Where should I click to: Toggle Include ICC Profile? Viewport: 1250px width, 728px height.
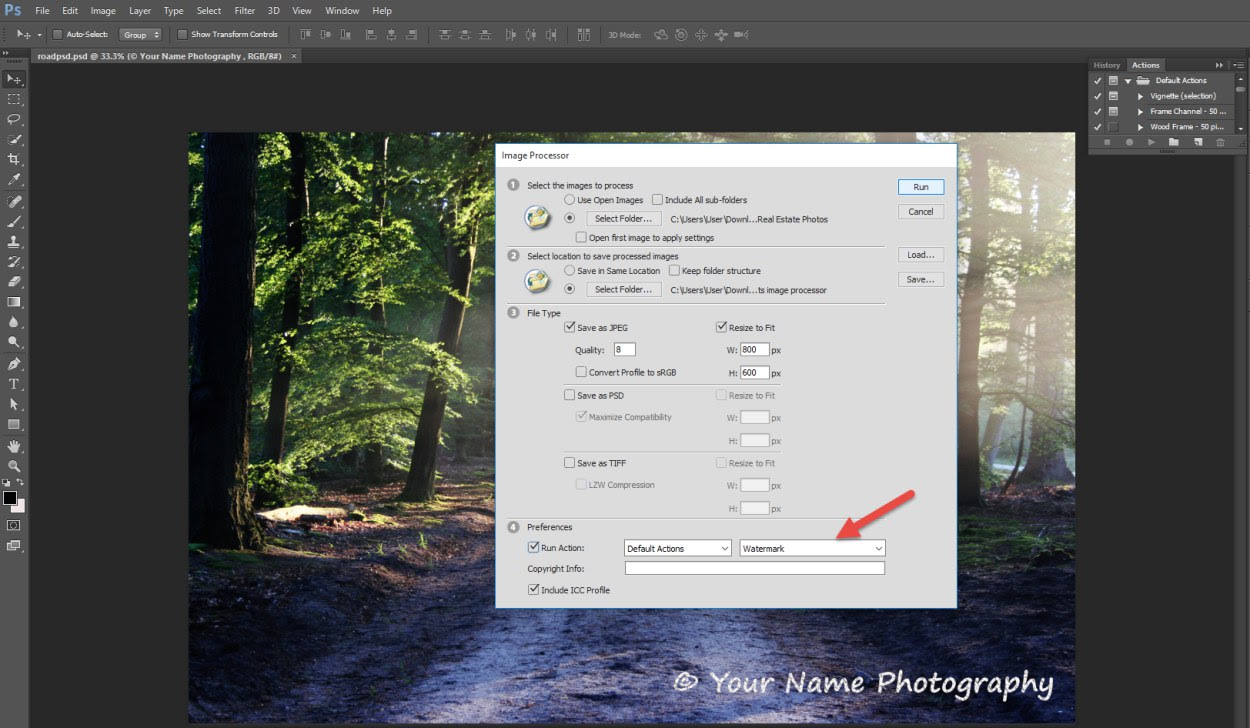click(533, 590)
